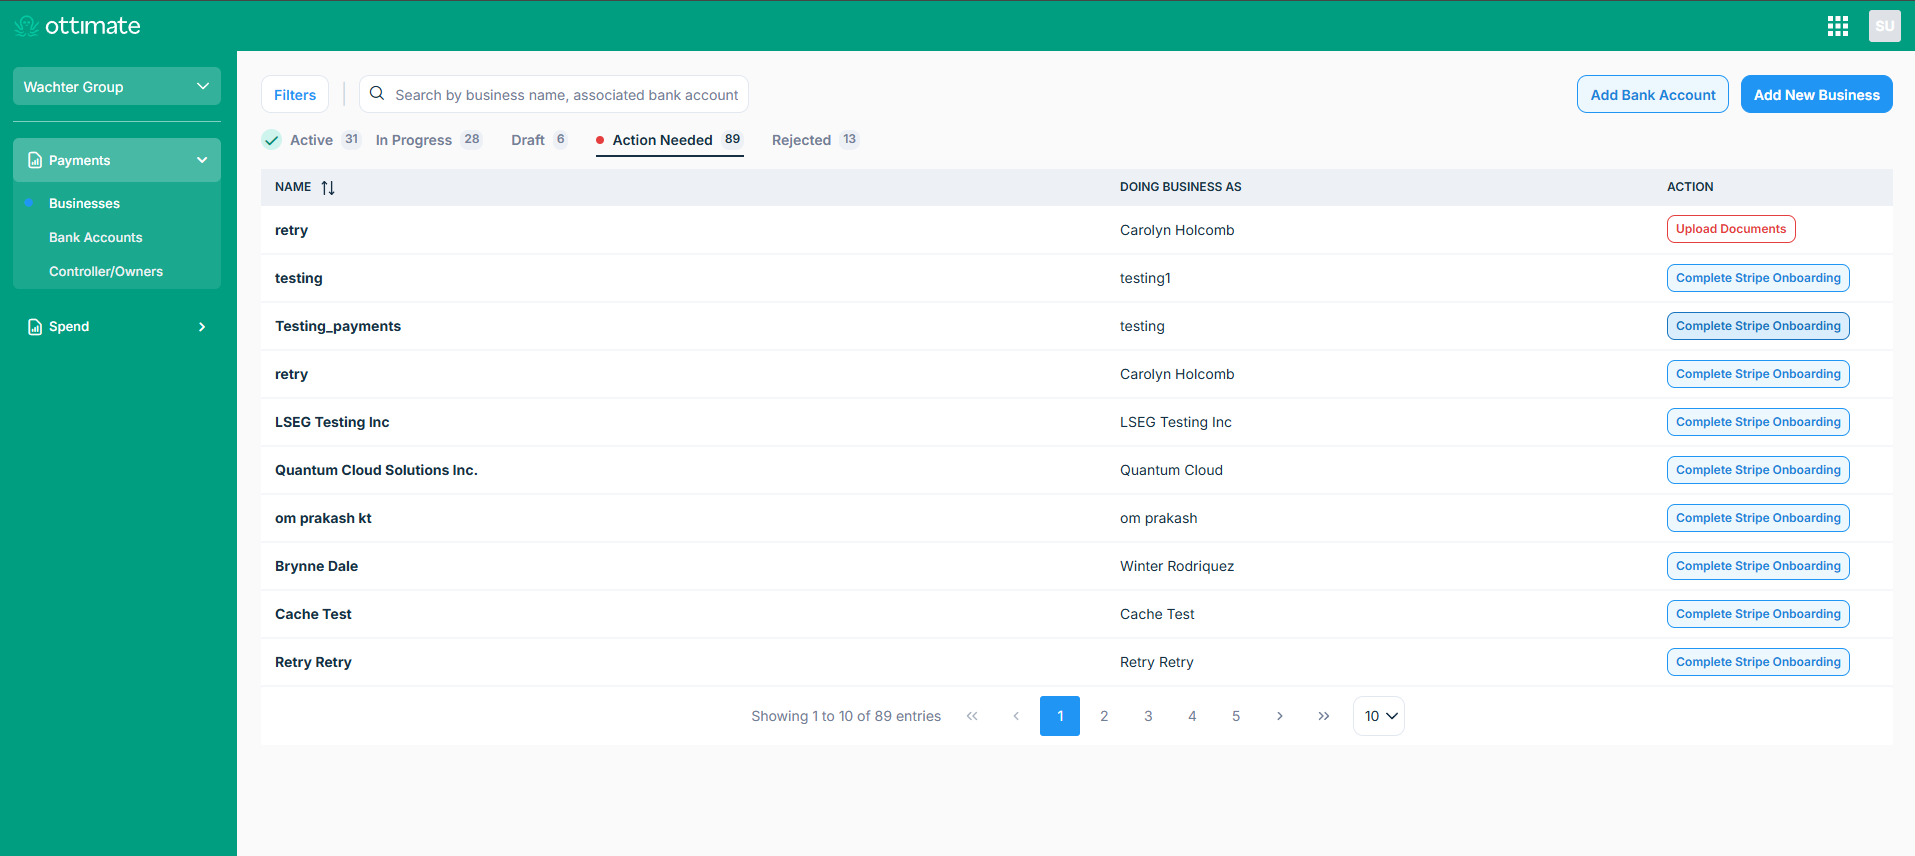1915x856 pixels.
Task: Click the business name Brynne Dale
Action: (316, 566)
